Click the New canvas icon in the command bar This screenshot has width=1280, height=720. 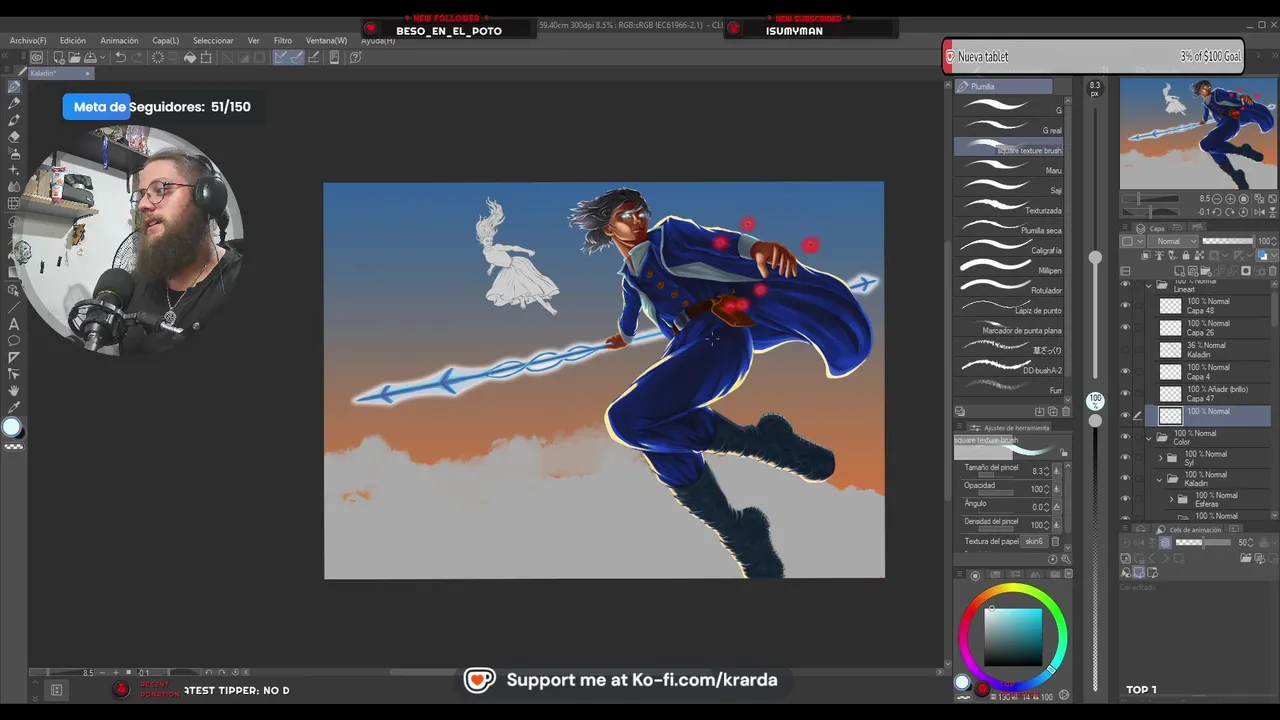59,57
